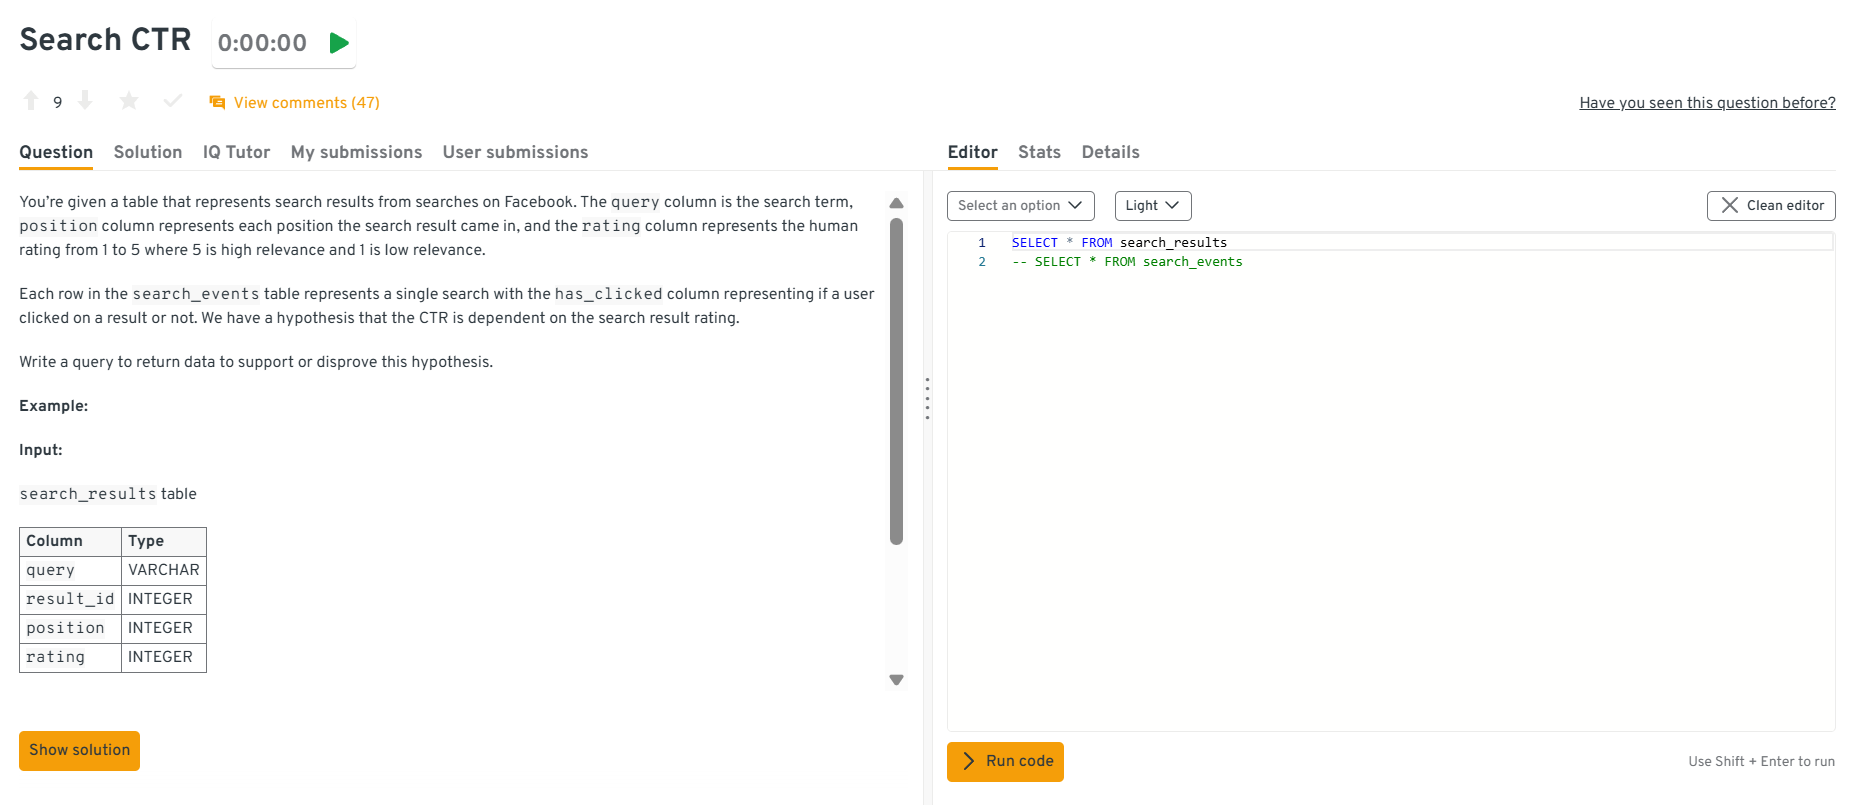Mark question as completed with checkmark icon
Viewport: 1860px width, 805px height.
[173, 101]
